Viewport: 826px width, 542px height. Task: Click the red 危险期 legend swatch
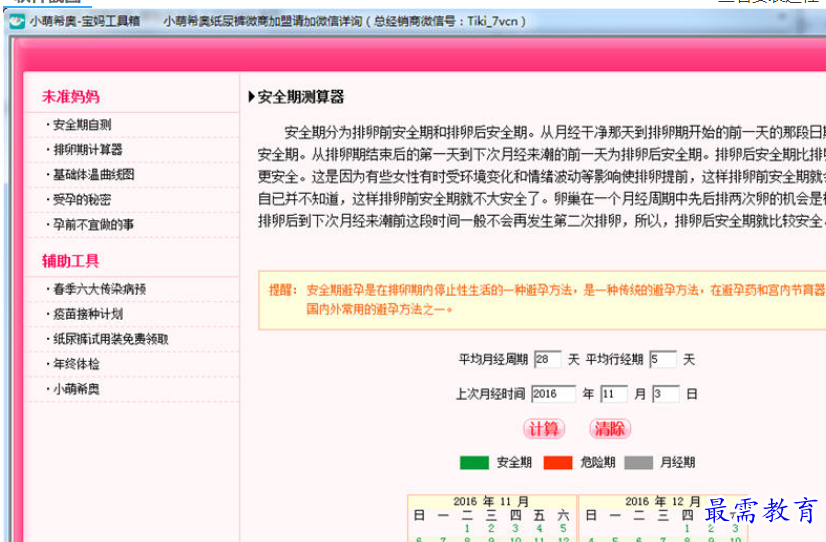tap(557, 463)
